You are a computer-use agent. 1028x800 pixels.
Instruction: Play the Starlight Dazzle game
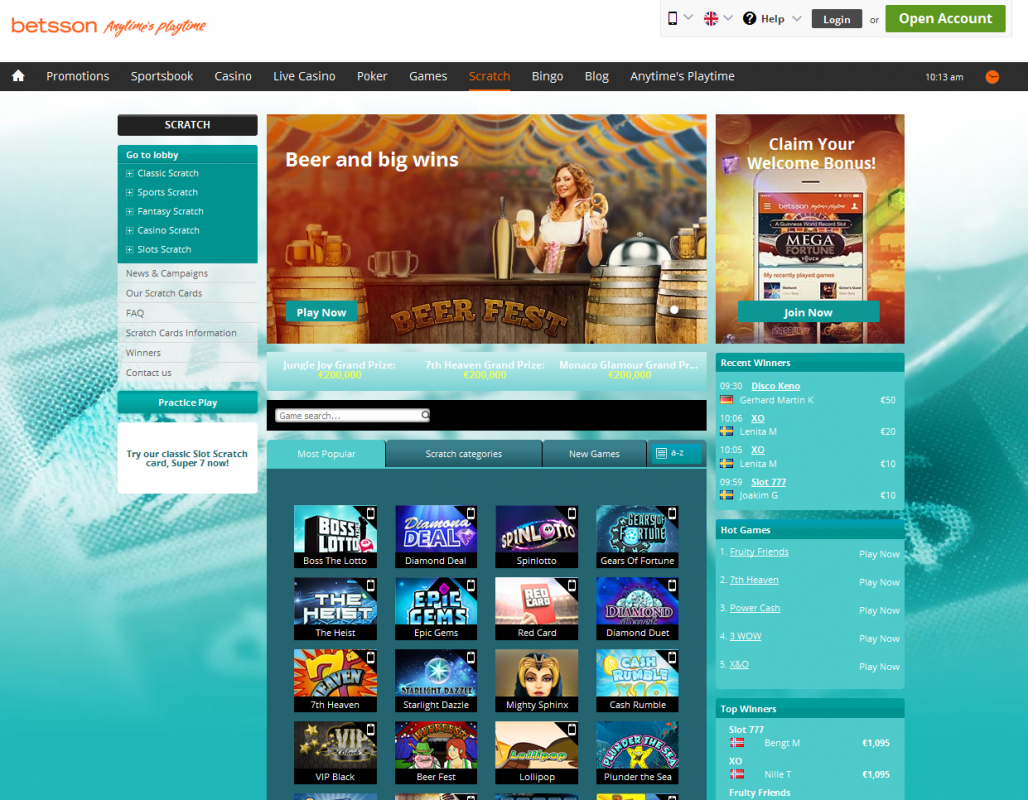(436, 681)
